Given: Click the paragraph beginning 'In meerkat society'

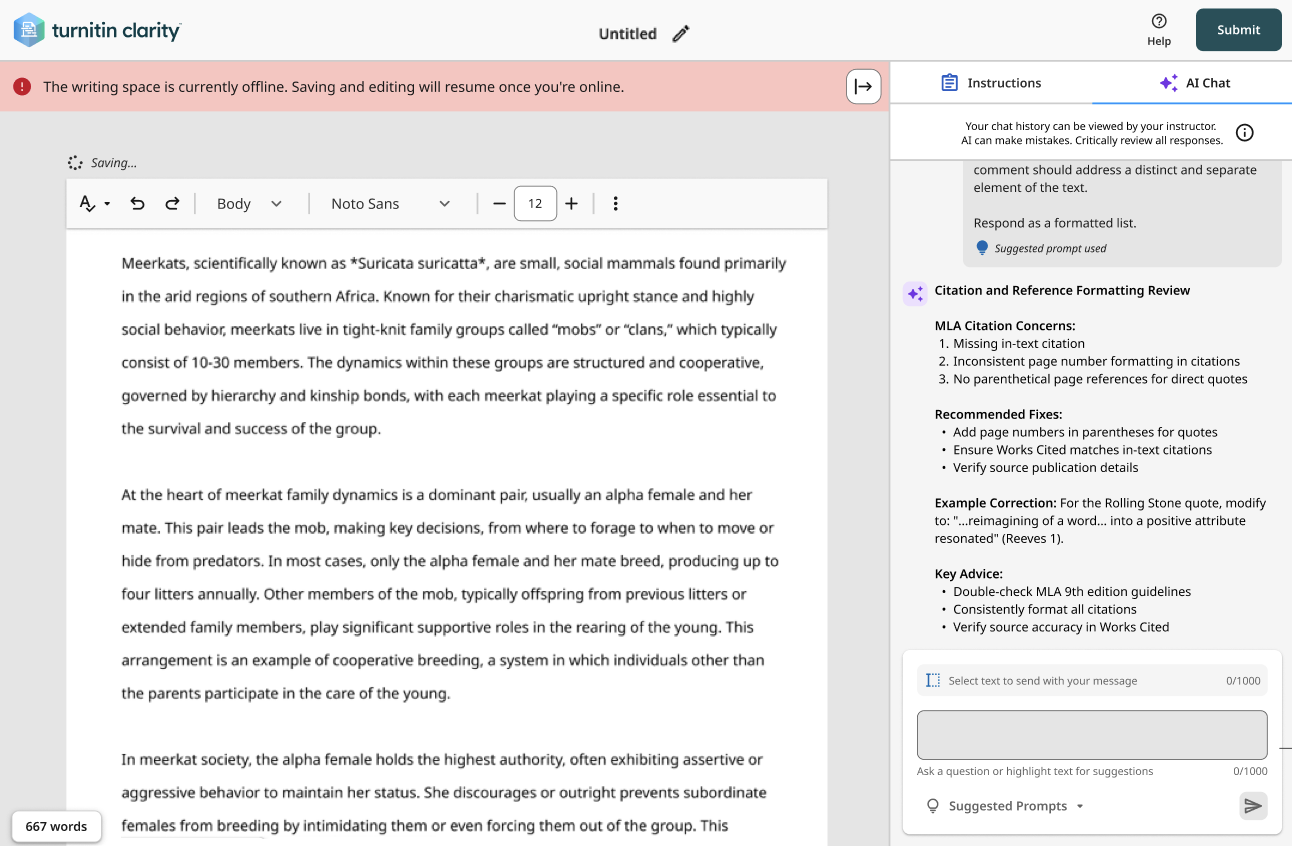Looking at the screenshot, I should [444, 792].
